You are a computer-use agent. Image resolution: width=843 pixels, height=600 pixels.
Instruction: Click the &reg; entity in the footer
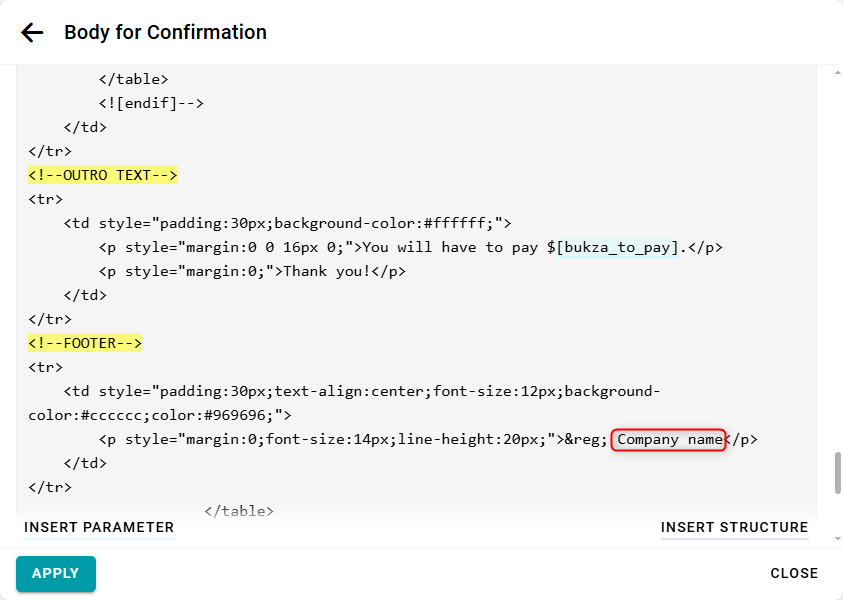[x=585, y=440]
